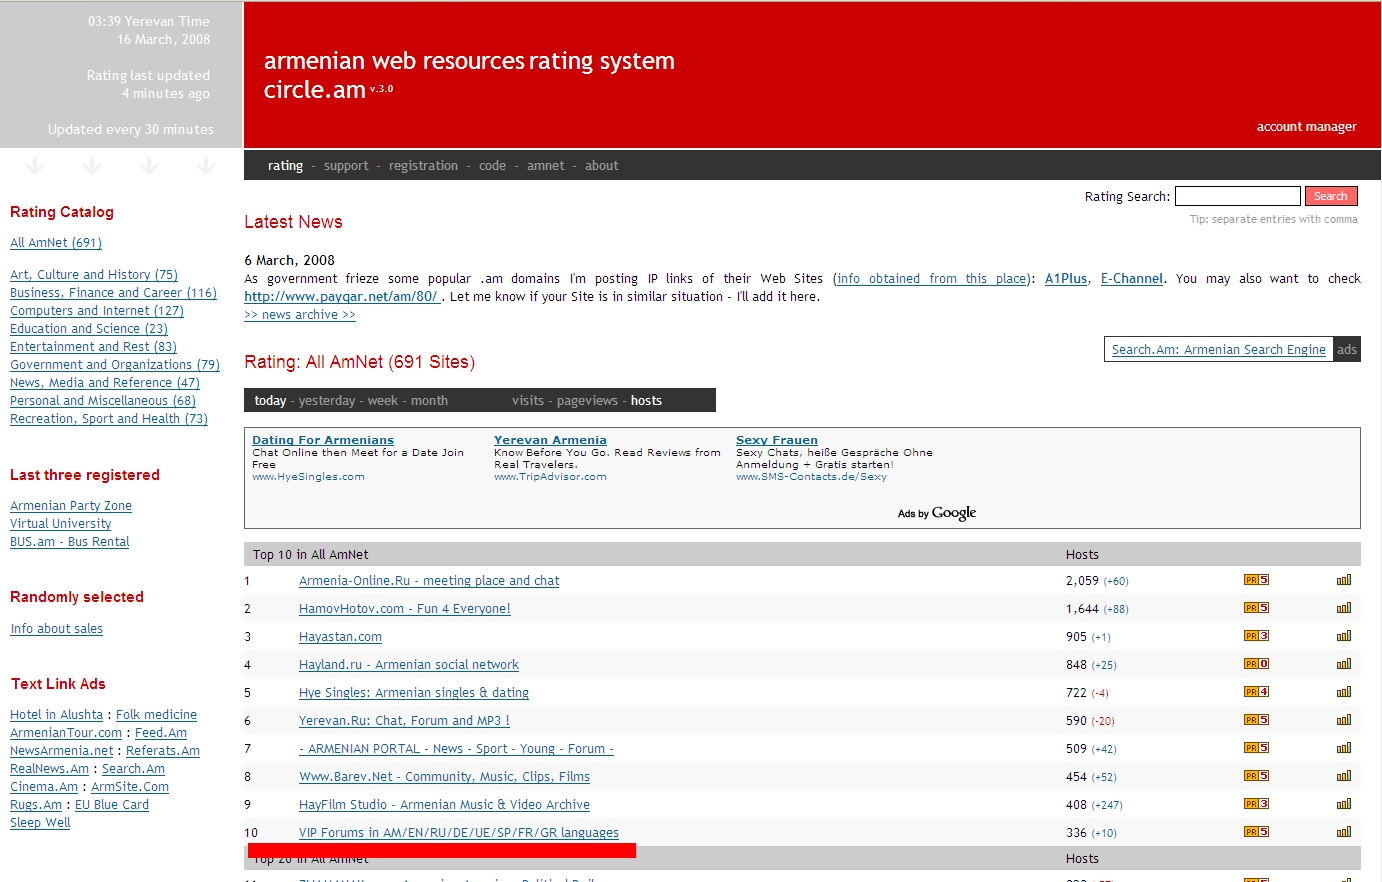Viewport: 1382px width, 882px height.
Task: Click the PageRank badge for HamovHotov.com
Action: pyautogui.click(x=1256, y=608)
